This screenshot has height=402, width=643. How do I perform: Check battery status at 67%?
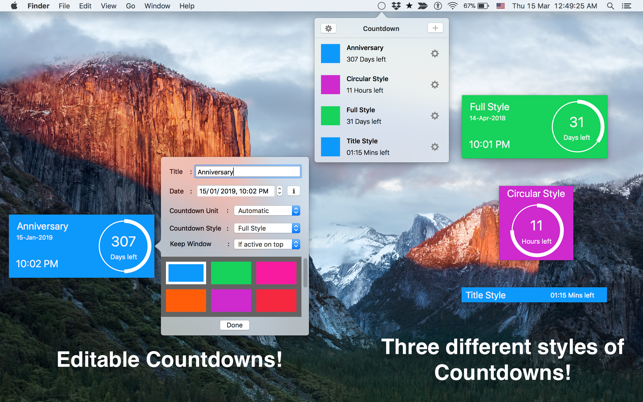(x=476, y=6)
